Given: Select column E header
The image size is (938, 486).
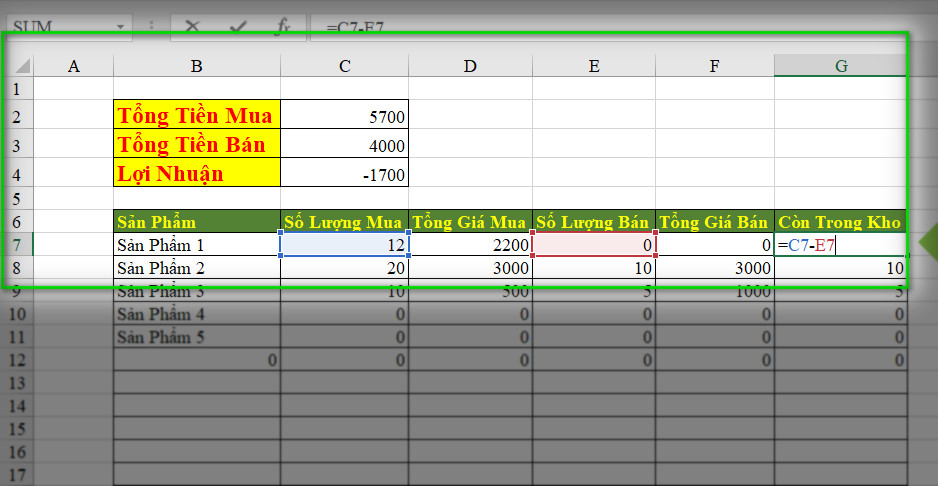Looking at the screenshot, I should (594, 66).
